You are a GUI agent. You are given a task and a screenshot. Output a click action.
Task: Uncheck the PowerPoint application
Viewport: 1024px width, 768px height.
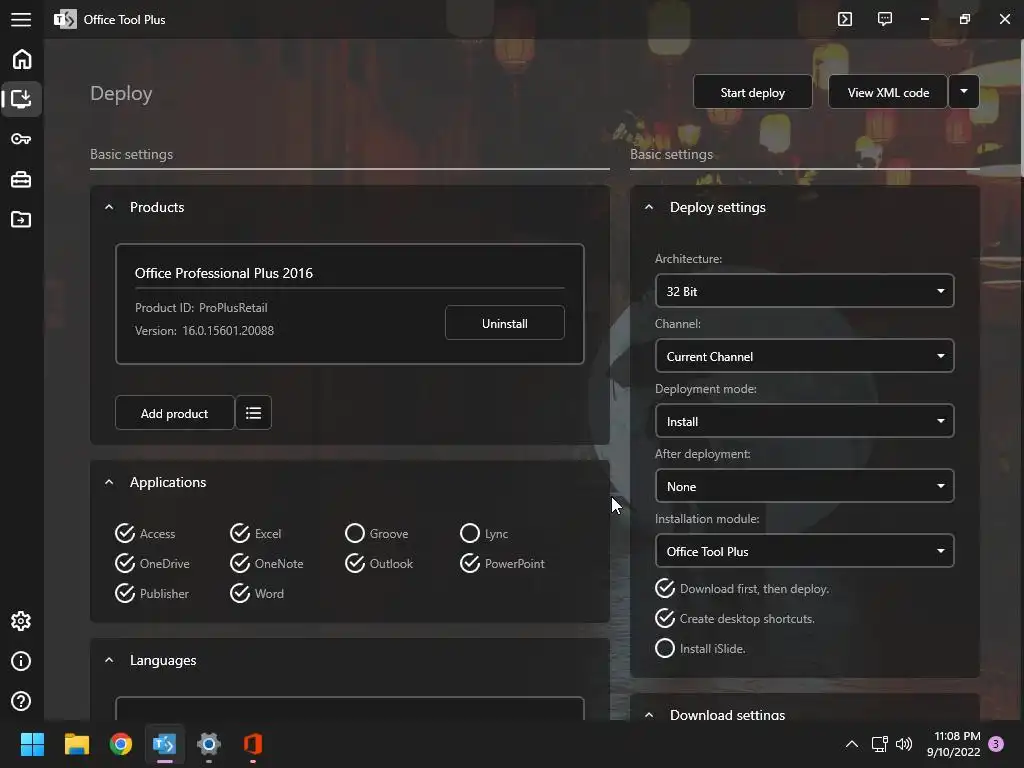pyautogui.click(x=502, y=564)
